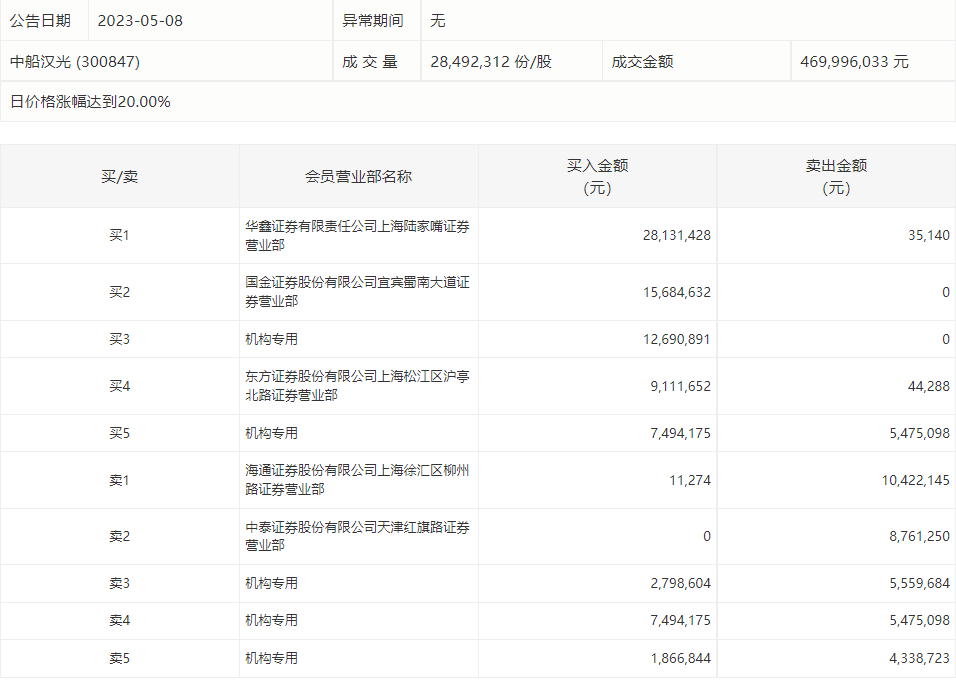The image size is (956, 681).
Task: Click stock name 中船汉光 (300847)
Action: click(x=75, y=62)
